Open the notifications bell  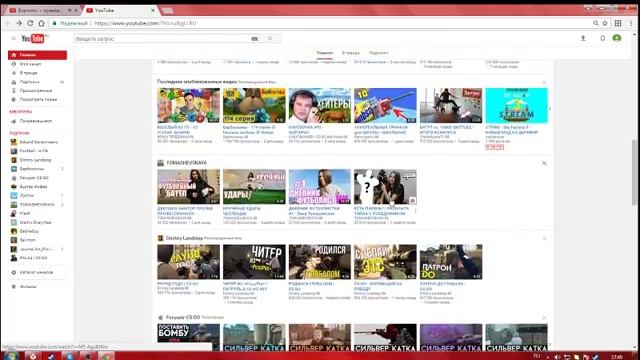[602, 38]
